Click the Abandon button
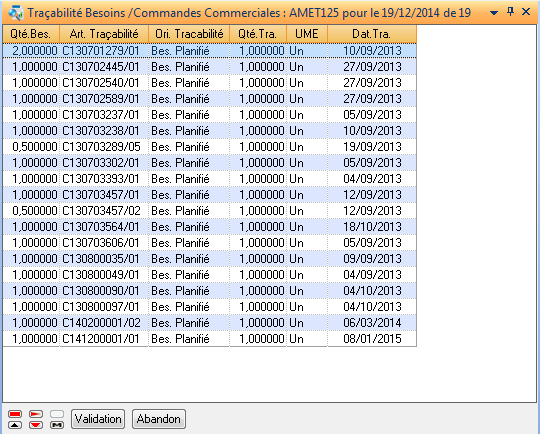This screenshot has width=540, height=434. [159, 419]
